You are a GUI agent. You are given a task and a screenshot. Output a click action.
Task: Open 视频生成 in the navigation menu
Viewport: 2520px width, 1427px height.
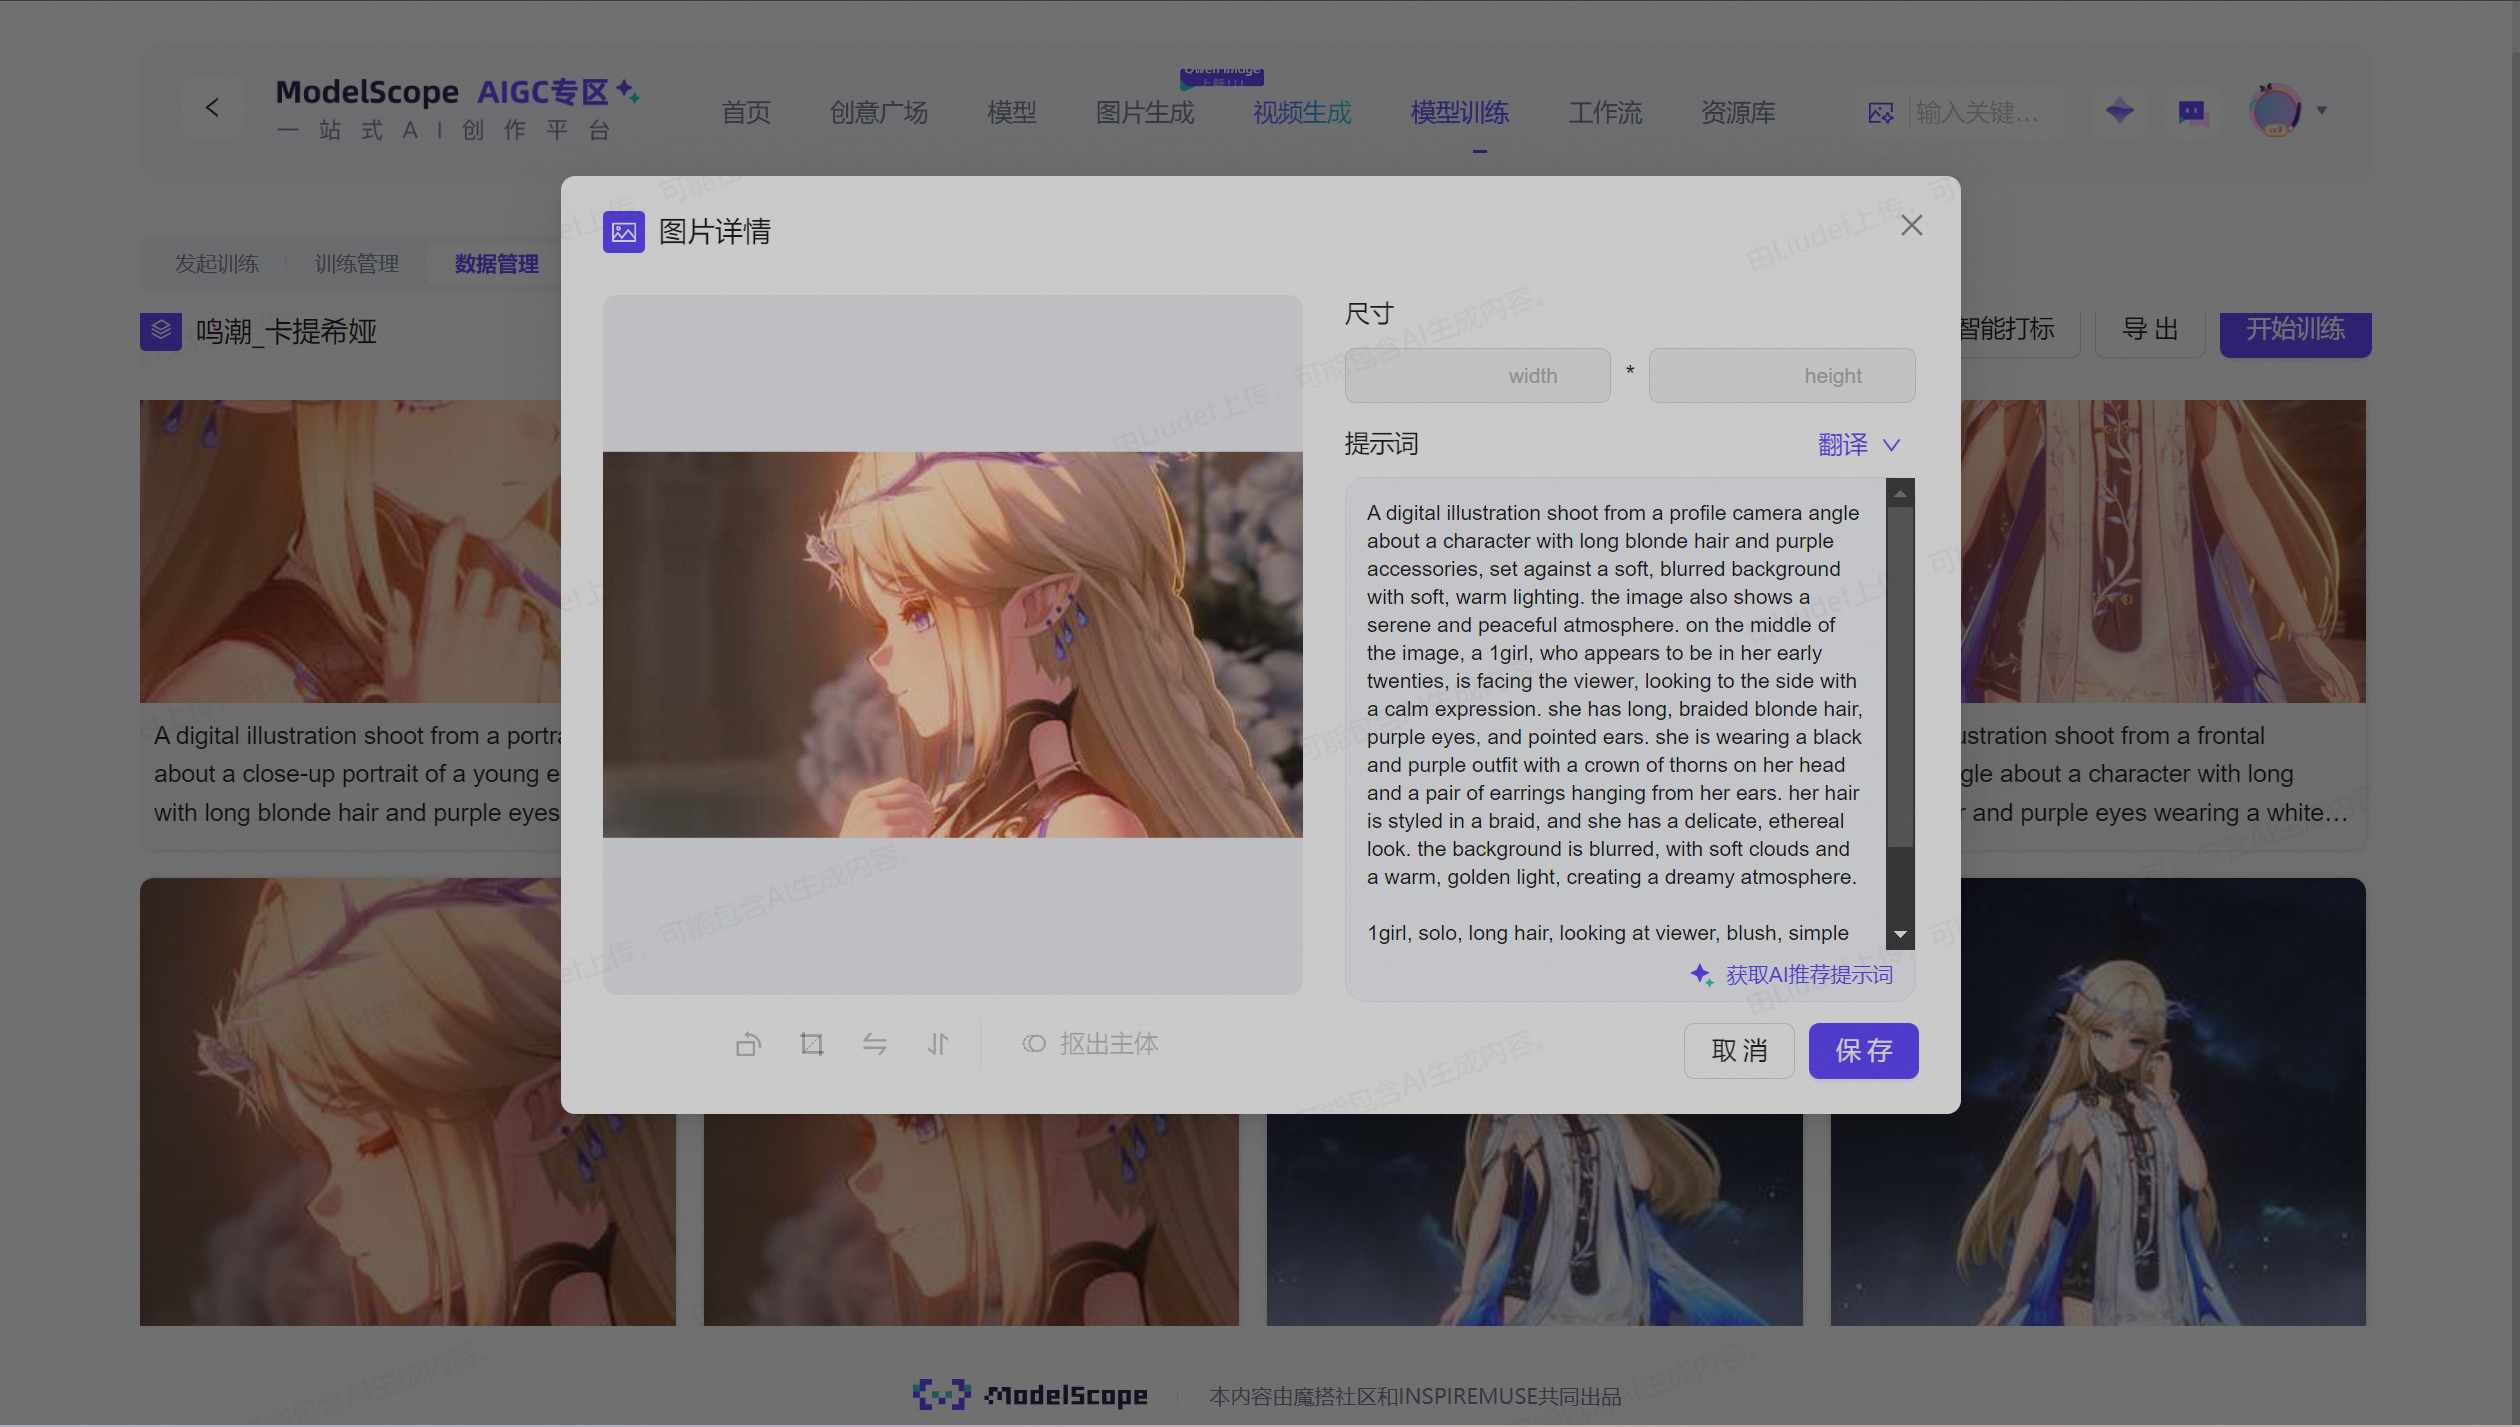(1301, 113)
